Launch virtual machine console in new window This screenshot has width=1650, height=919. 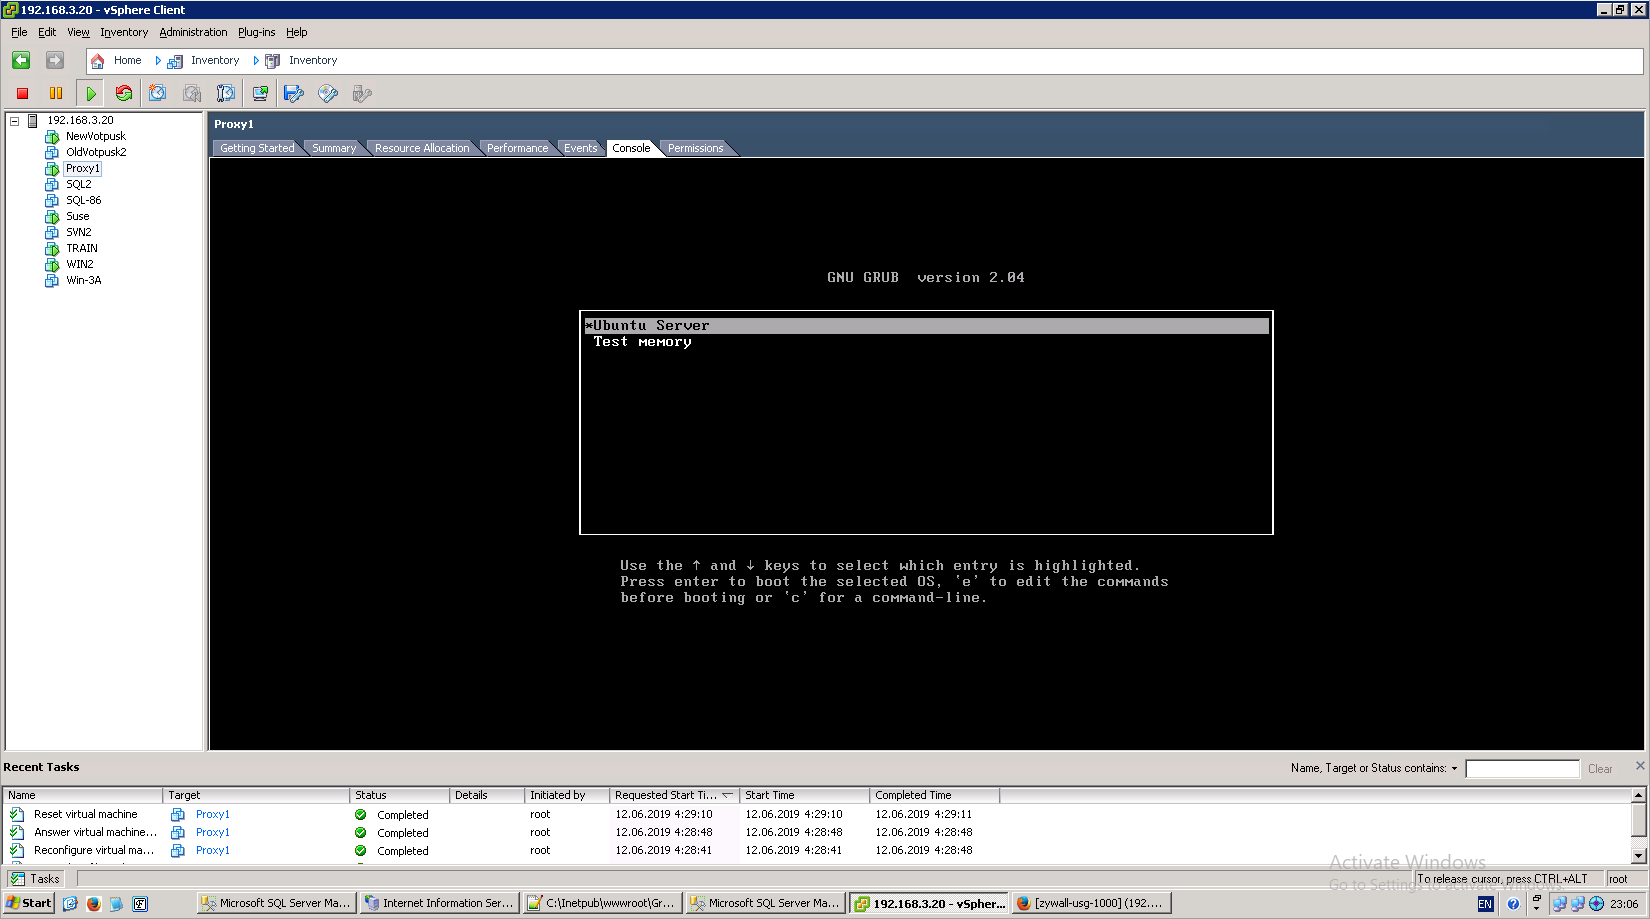point(260,93)
